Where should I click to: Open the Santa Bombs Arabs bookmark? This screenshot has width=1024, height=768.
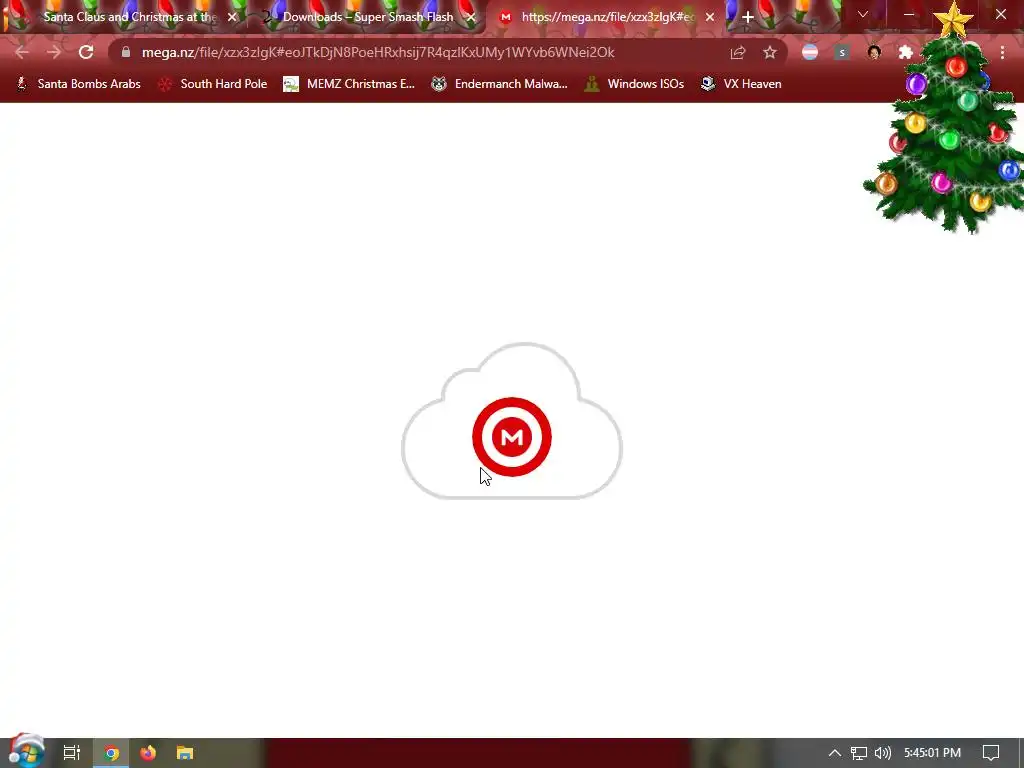coord(78,84)
